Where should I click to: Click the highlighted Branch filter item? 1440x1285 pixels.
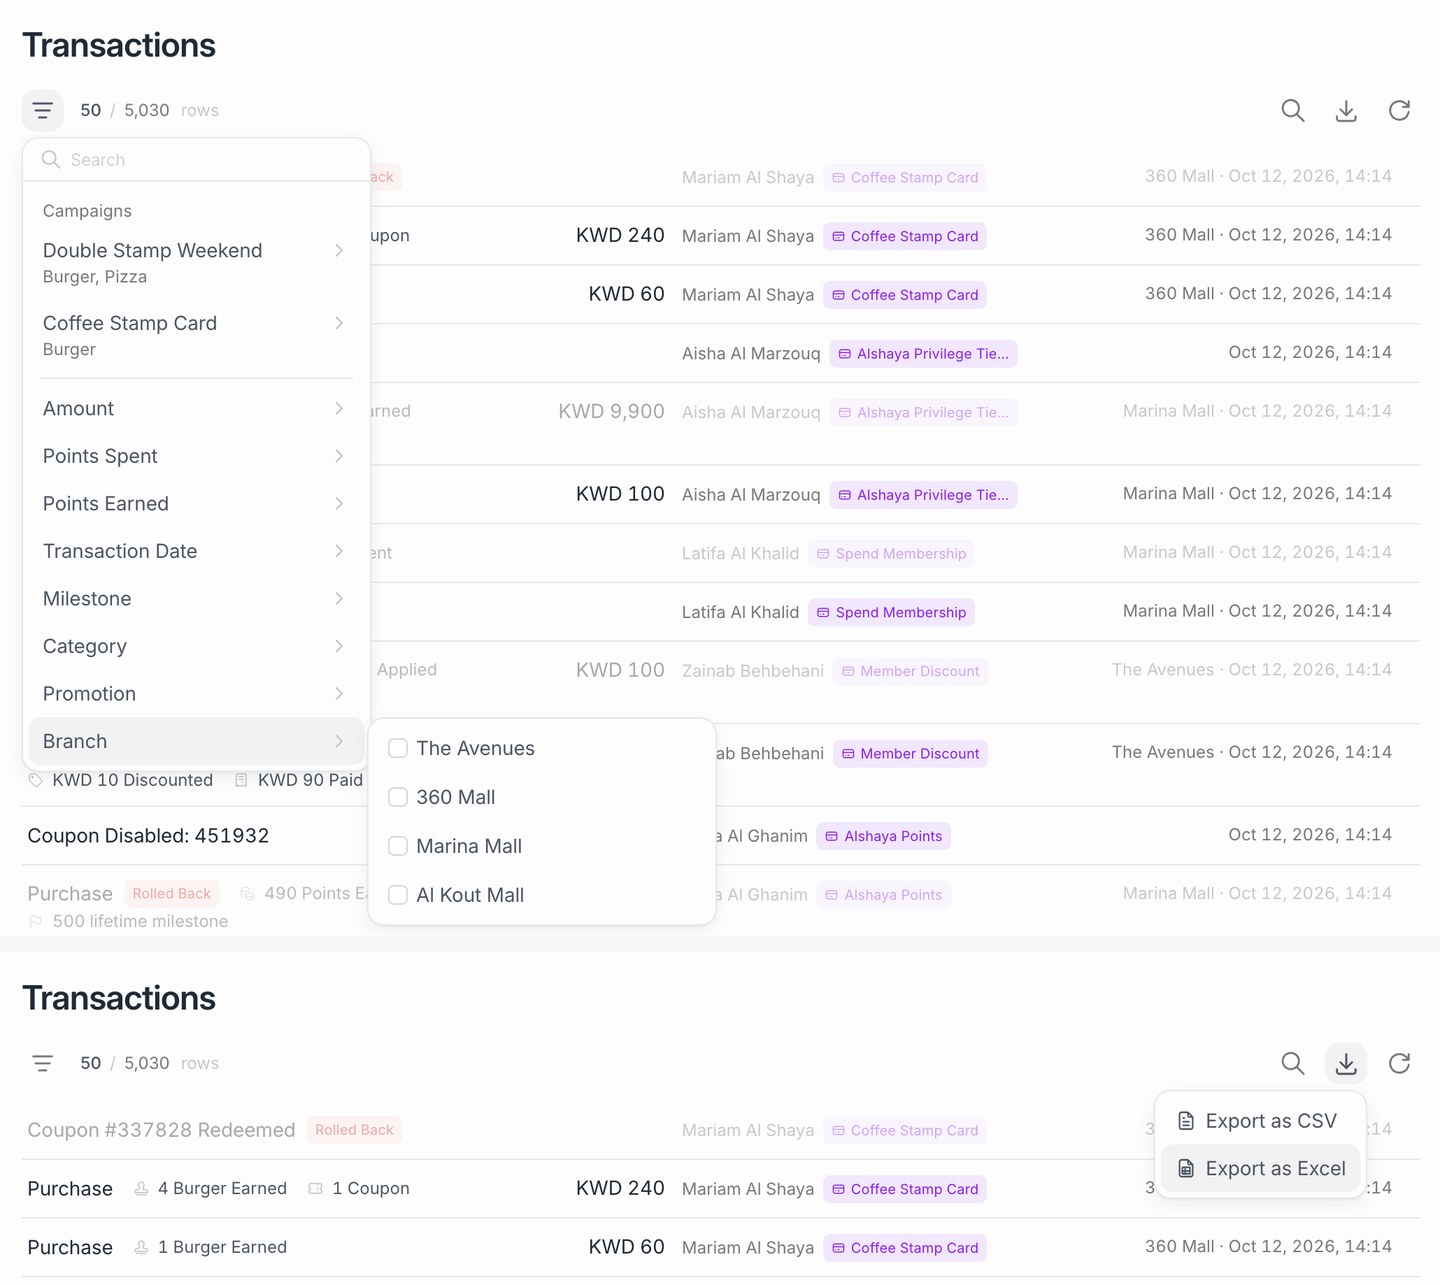(x=196, y=741)
